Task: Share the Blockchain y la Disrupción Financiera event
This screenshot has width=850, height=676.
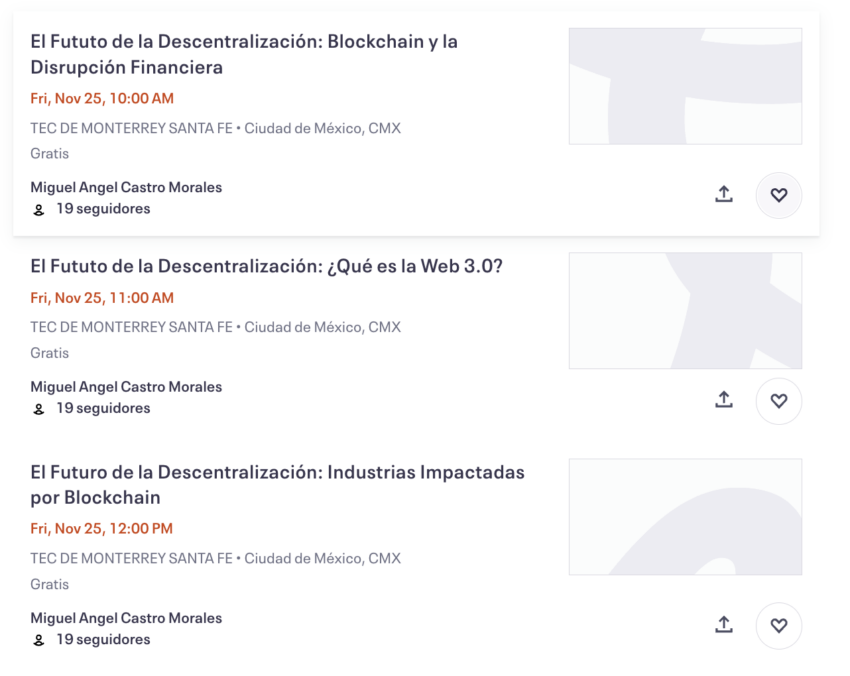Action: pos(724,194)
